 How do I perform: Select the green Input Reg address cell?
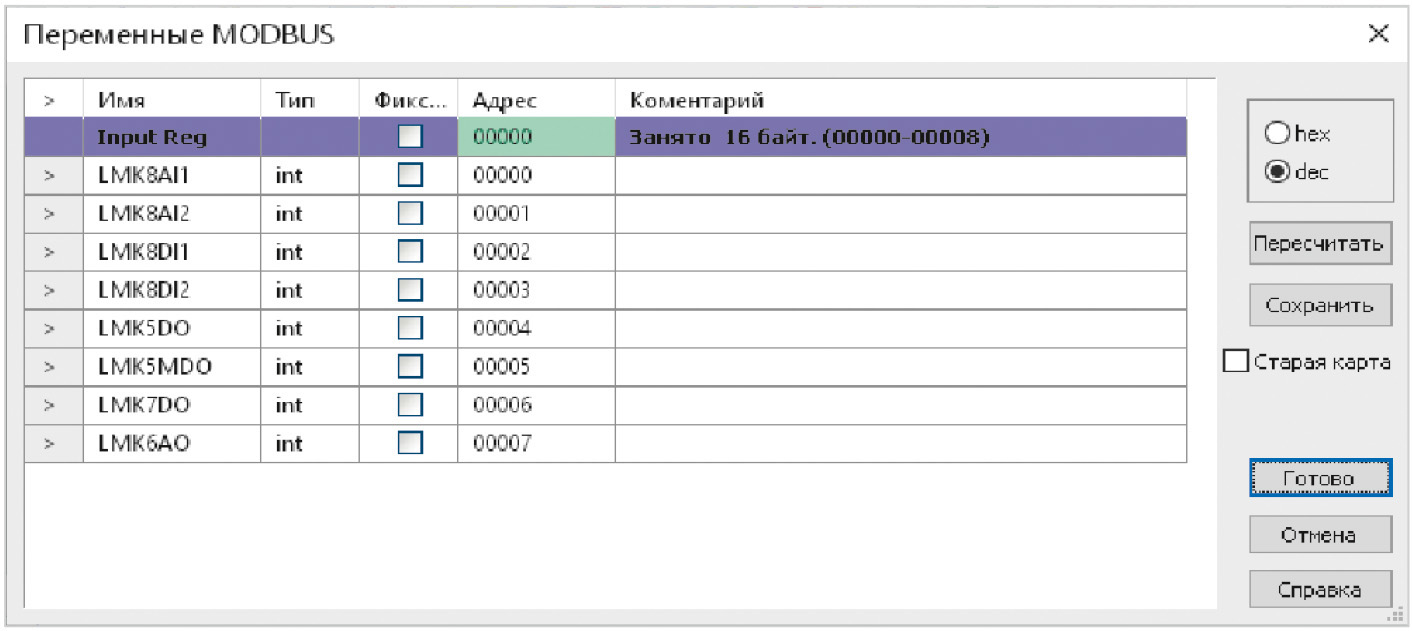[x=535, y=137]
